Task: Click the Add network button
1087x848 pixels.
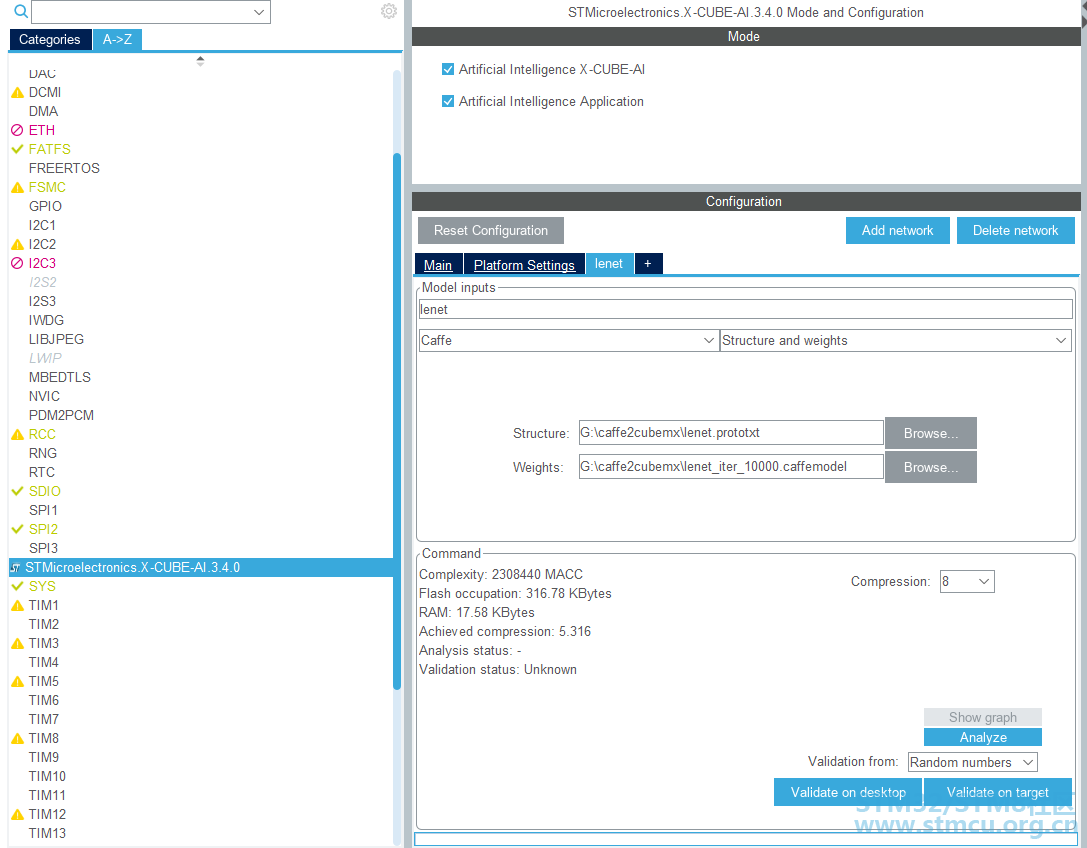Action: [x=898, y=230]
